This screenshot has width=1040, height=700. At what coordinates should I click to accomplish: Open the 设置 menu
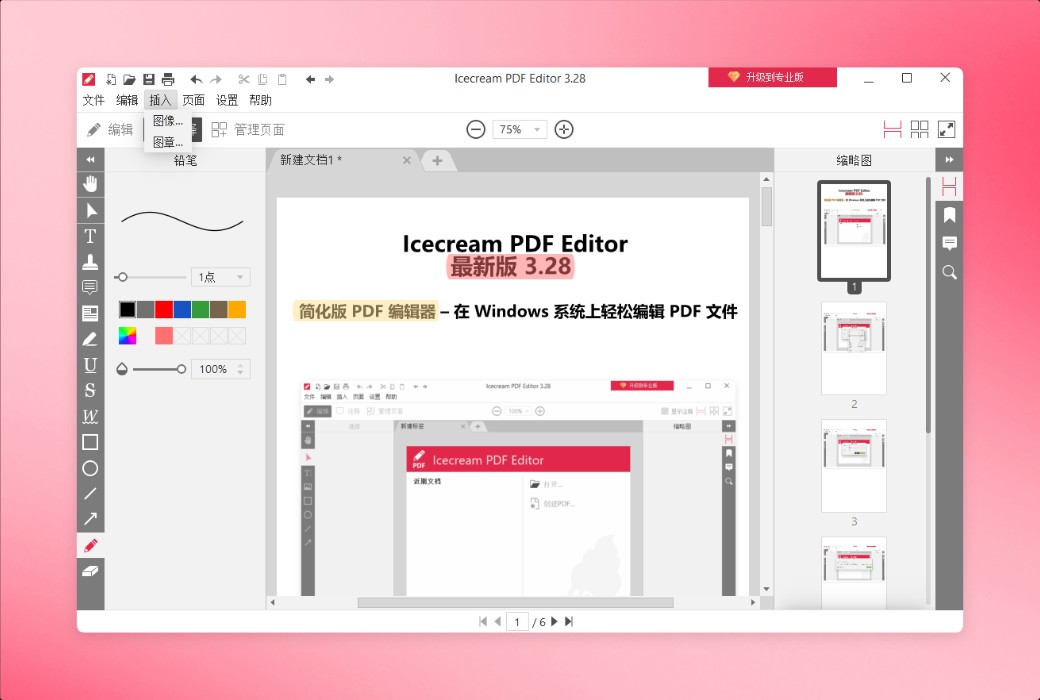click(x=226, y=99)
